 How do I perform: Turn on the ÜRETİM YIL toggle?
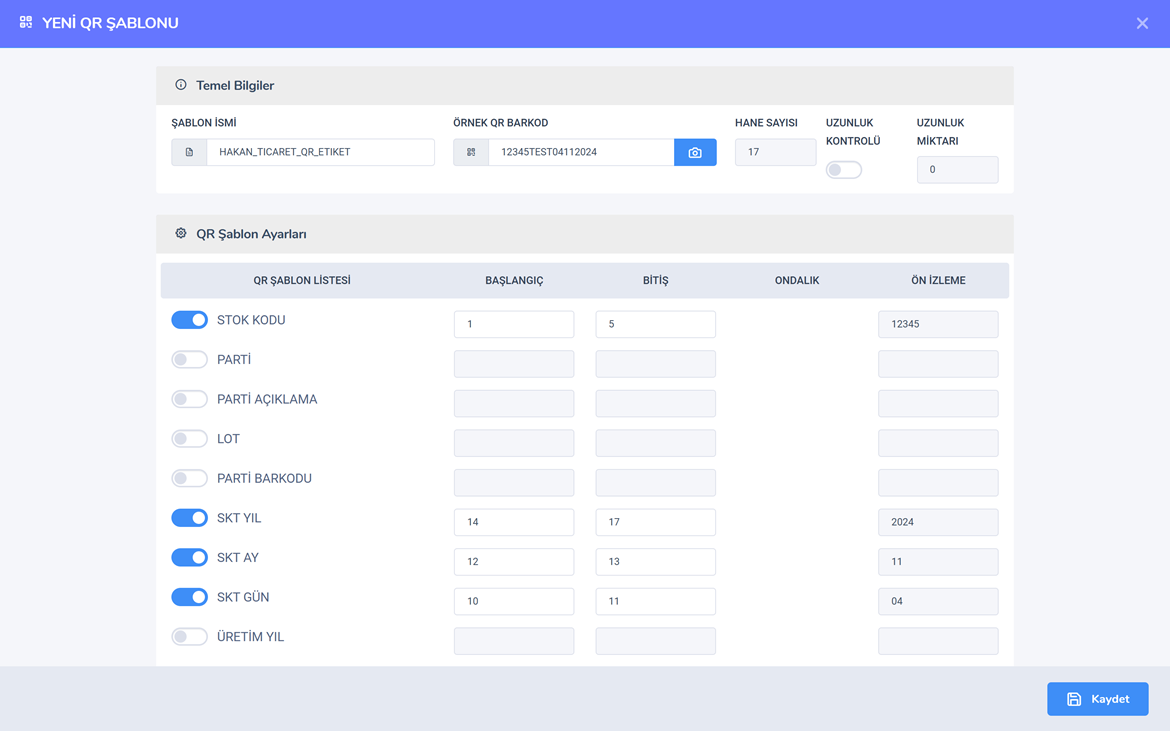[189, 637]
